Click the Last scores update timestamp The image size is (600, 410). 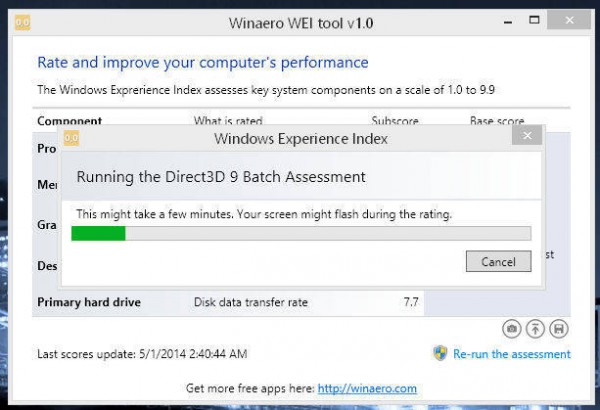142,354
